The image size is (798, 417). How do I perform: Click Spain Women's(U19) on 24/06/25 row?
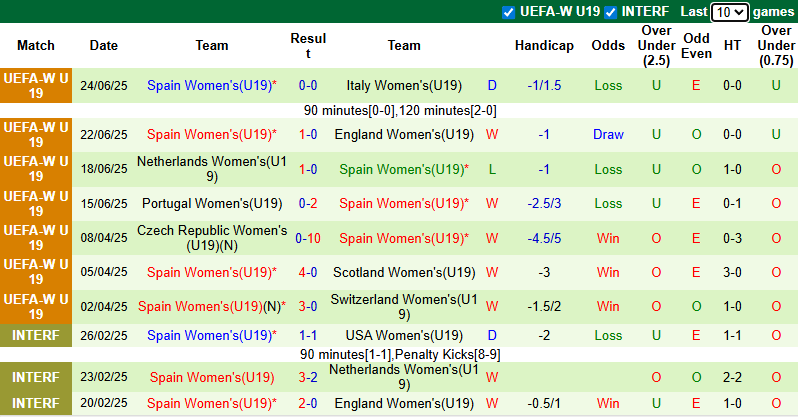coord(211,86)
